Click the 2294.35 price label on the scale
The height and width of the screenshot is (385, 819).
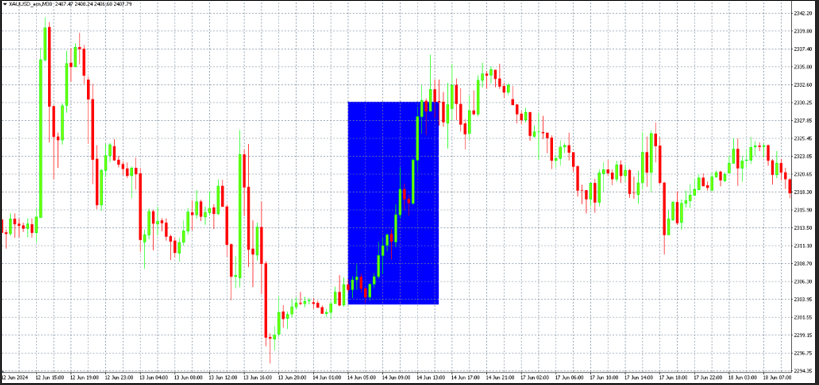pyautogui.click(x=803, y=371)
